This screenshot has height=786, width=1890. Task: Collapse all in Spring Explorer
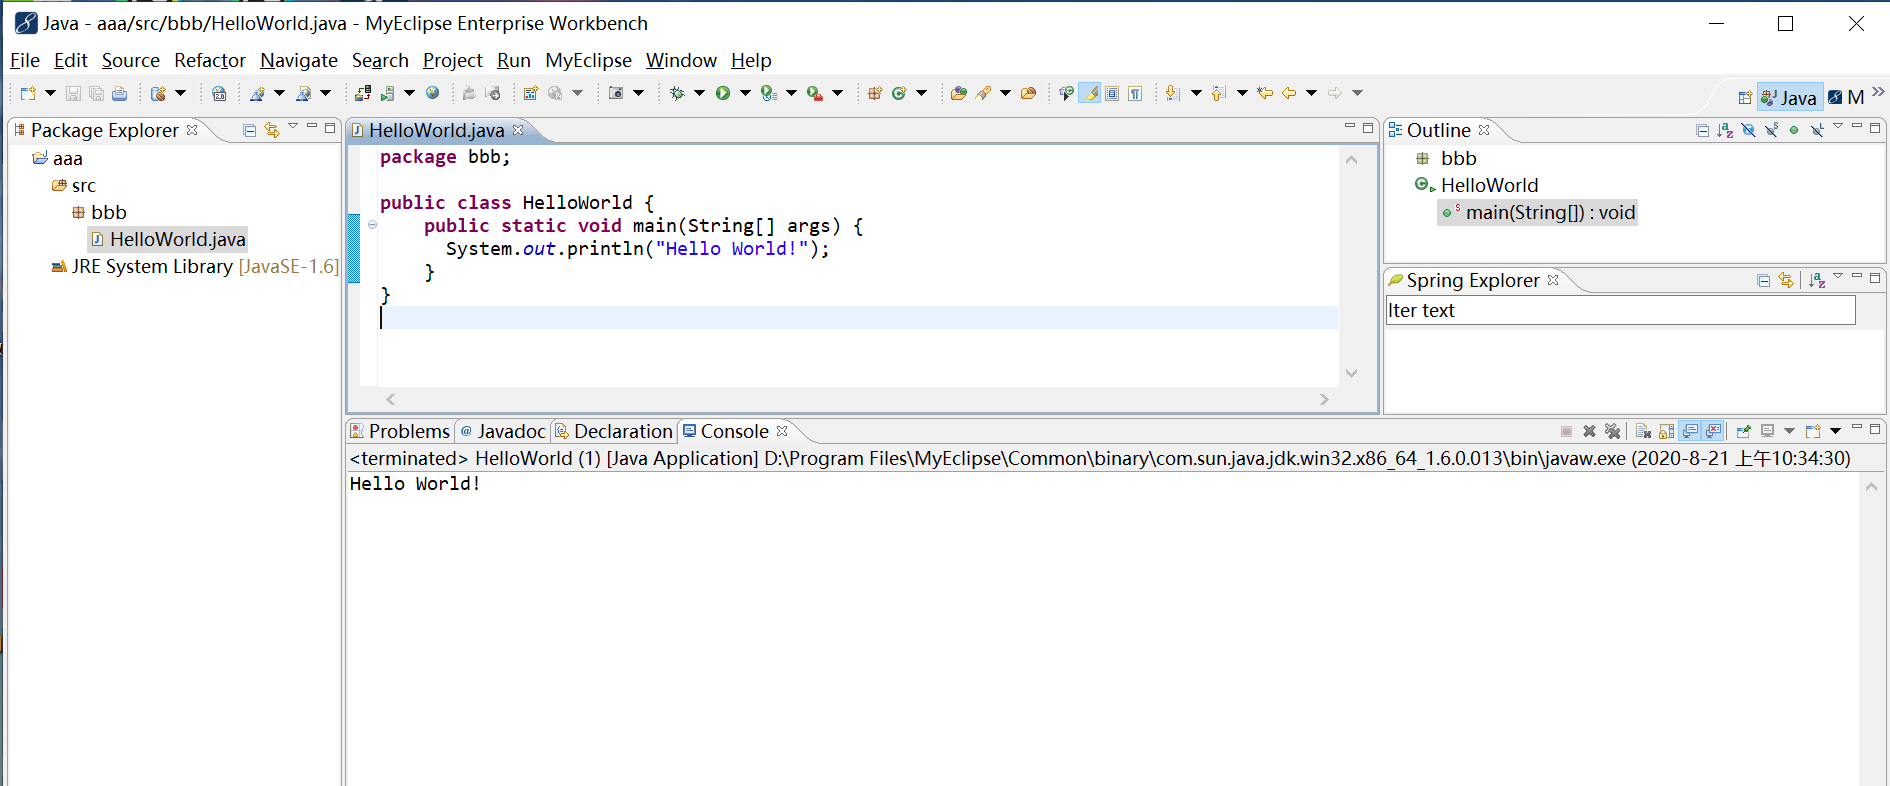tap(1763, 280)
